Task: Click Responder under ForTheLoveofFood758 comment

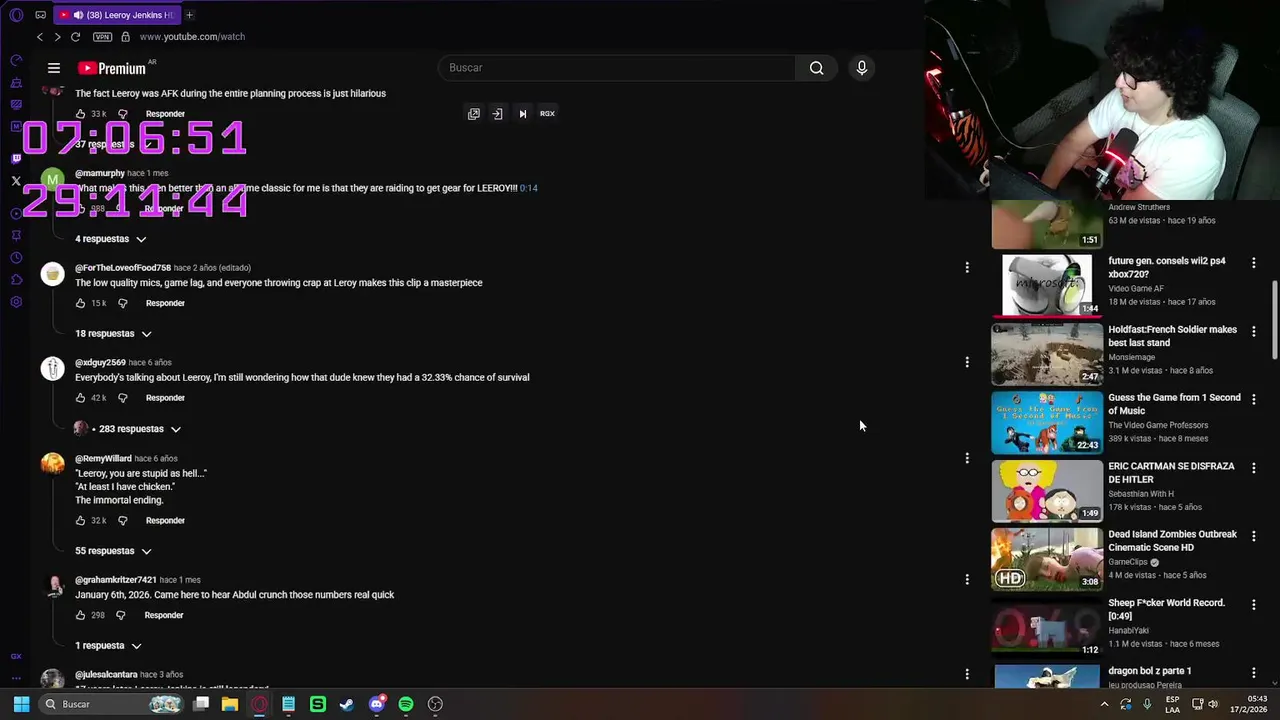Action: (165, 303)
